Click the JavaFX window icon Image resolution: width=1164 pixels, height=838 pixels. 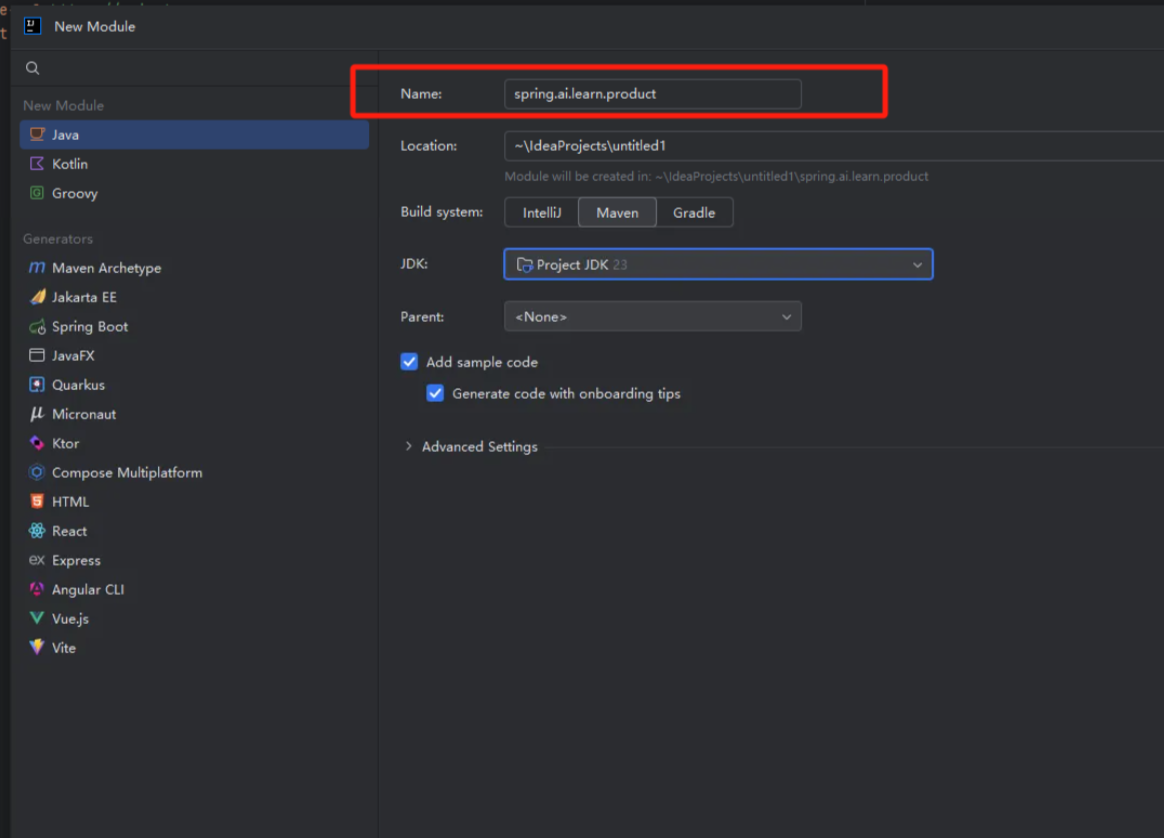(36, 355)
